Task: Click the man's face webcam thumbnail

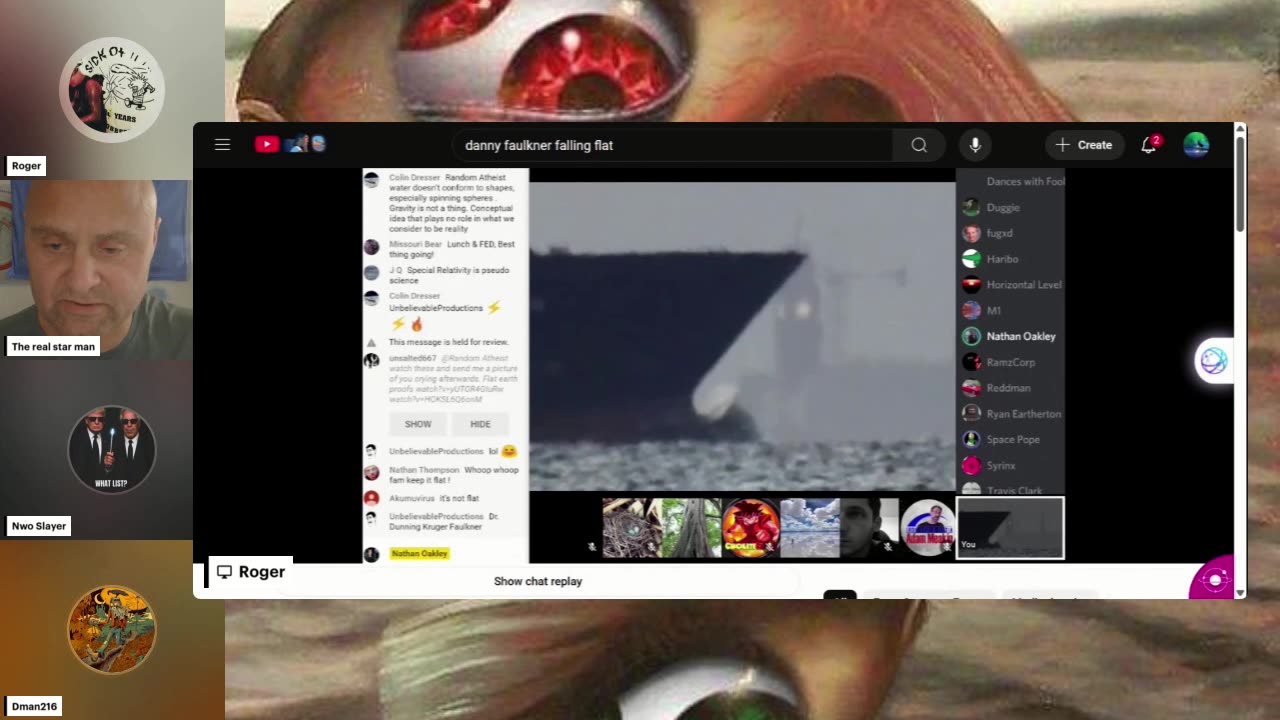Action: 868,527
